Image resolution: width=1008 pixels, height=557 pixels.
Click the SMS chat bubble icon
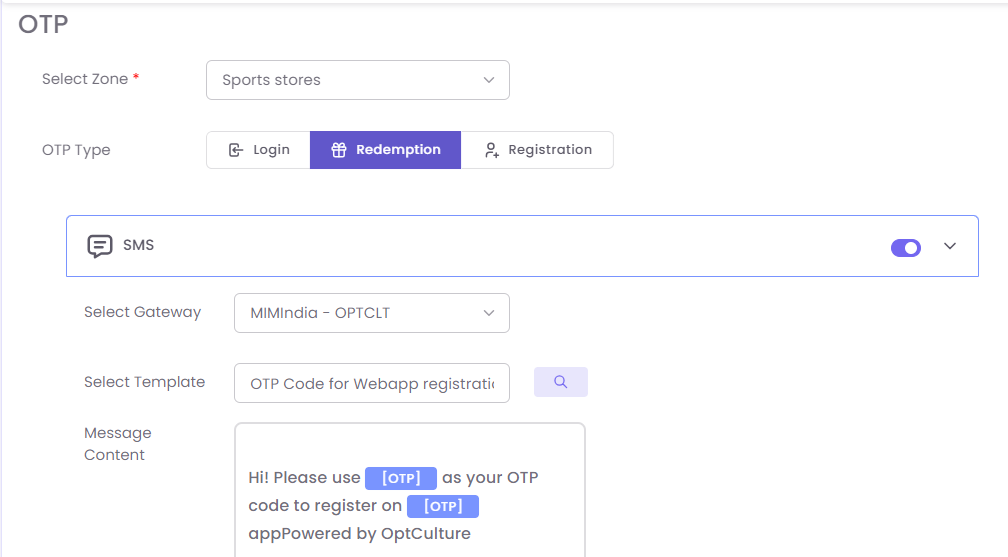tap(100, 246)
